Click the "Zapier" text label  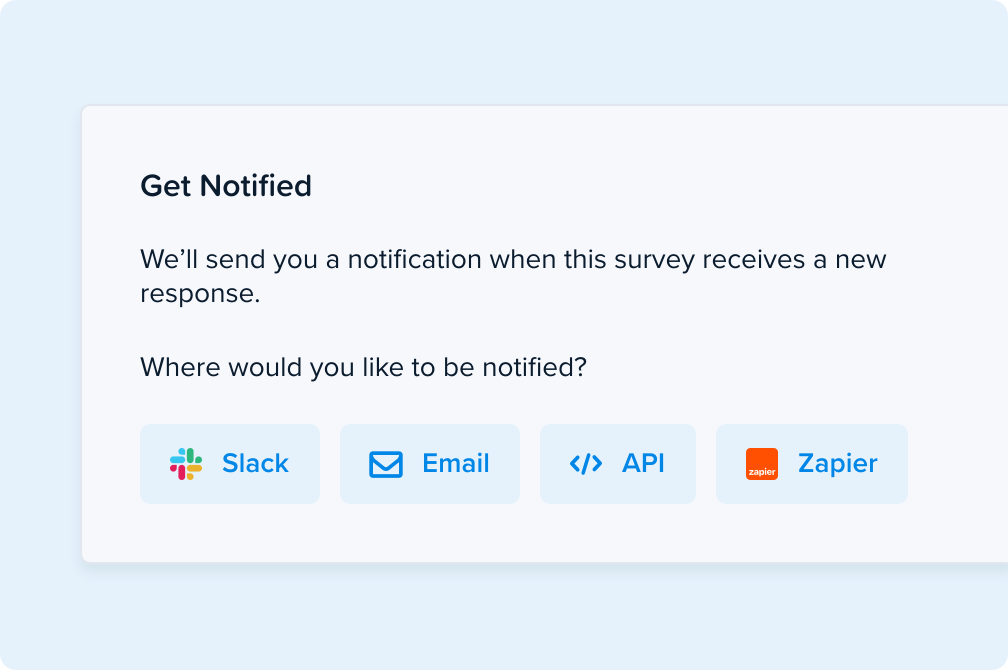tap(838, 464)
